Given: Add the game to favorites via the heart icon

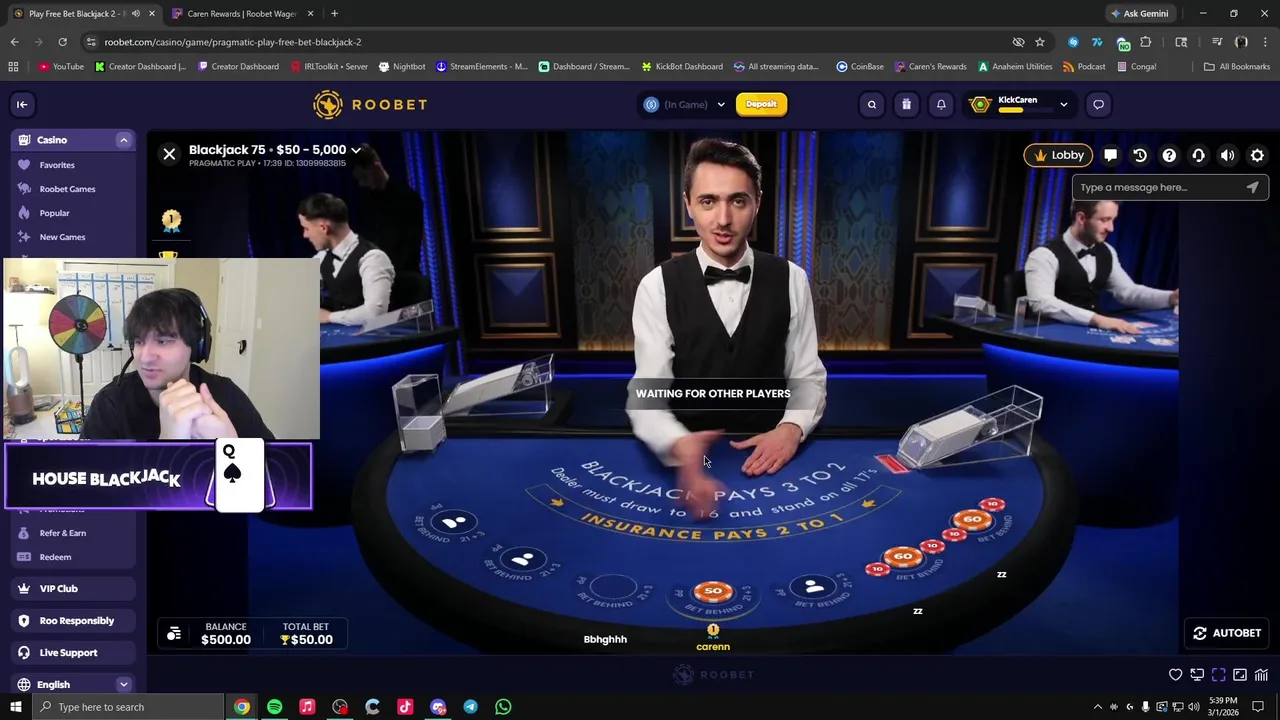Looking at the screenshot, I should coord(1176,675).
